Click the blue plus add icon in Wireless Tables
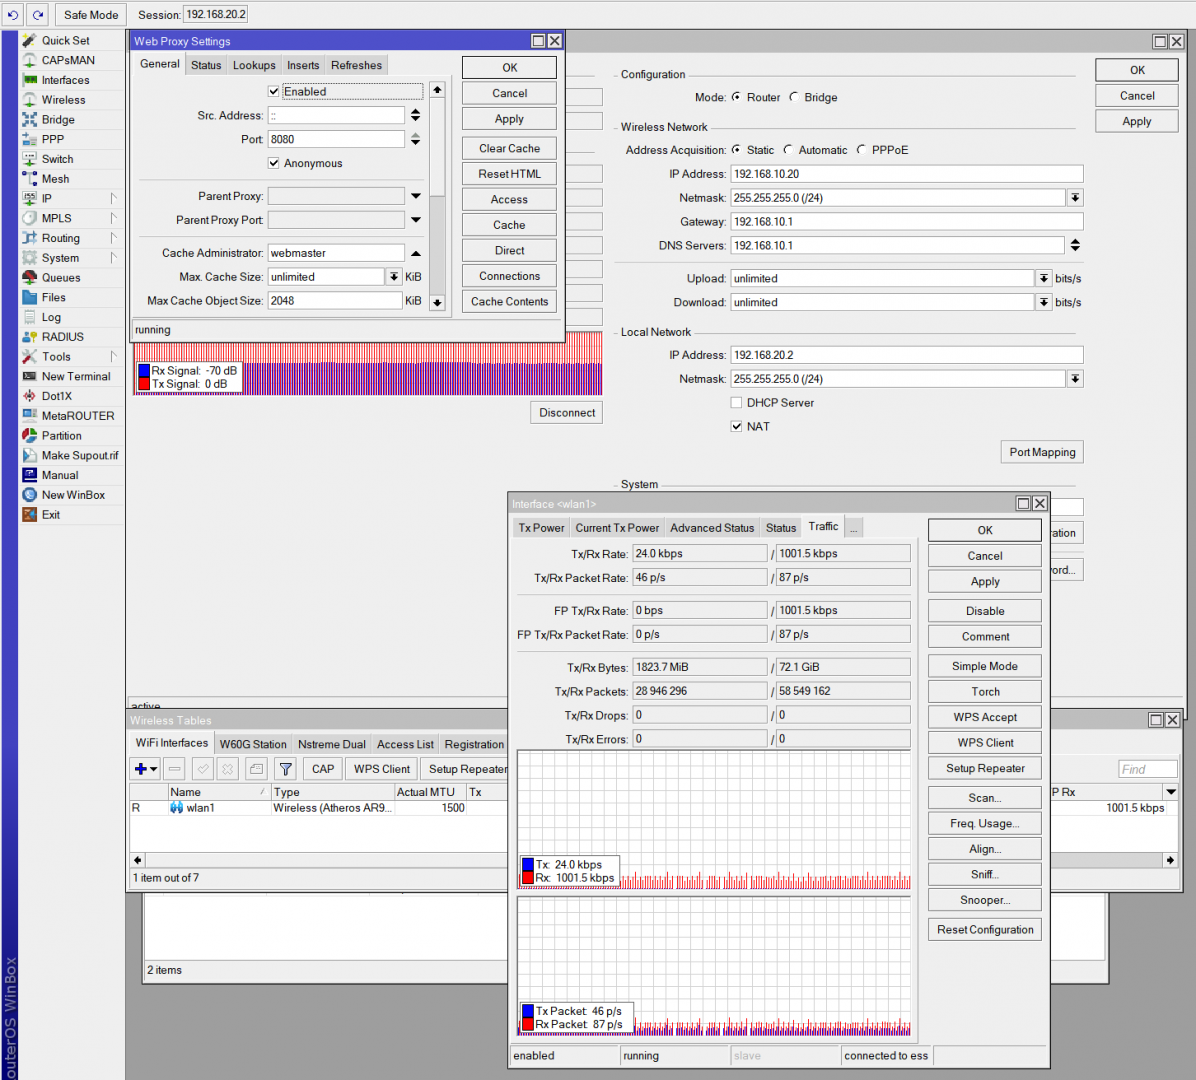Screen dimensions: 1196x1080 (141, 769)
